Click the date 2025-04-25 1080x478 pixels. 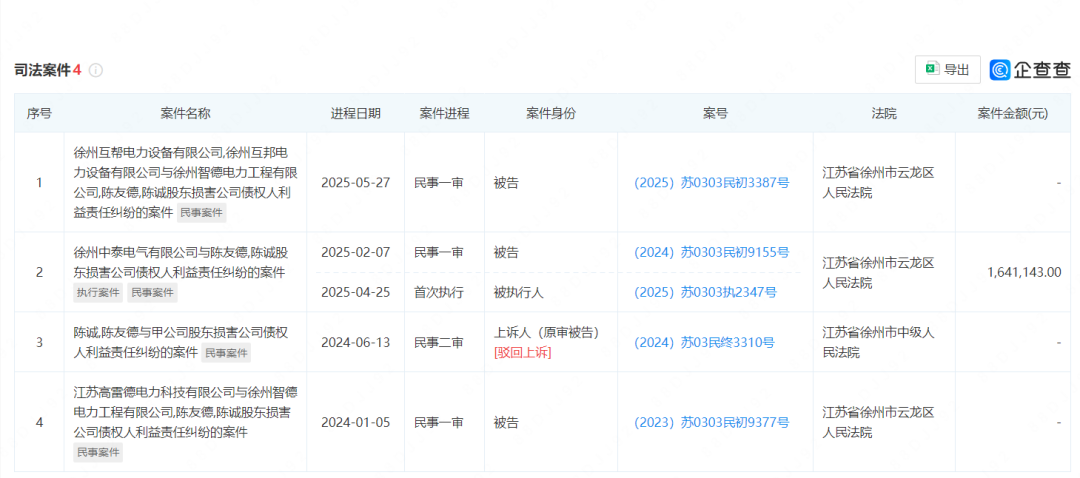[355, 292]
